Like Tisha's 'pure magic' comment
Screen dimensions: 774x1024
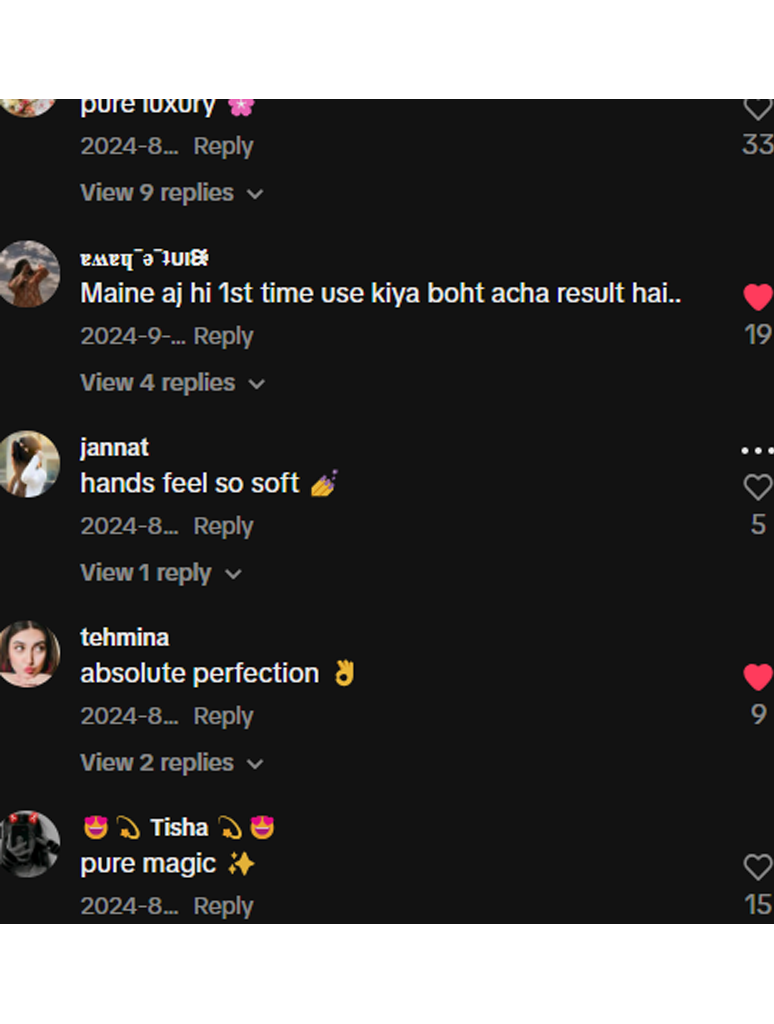758,867
